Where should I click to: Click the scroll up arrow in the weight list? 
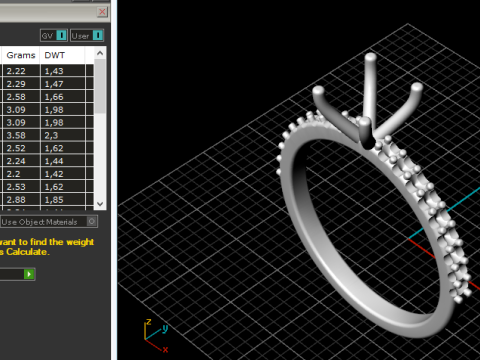click(100, 53)
